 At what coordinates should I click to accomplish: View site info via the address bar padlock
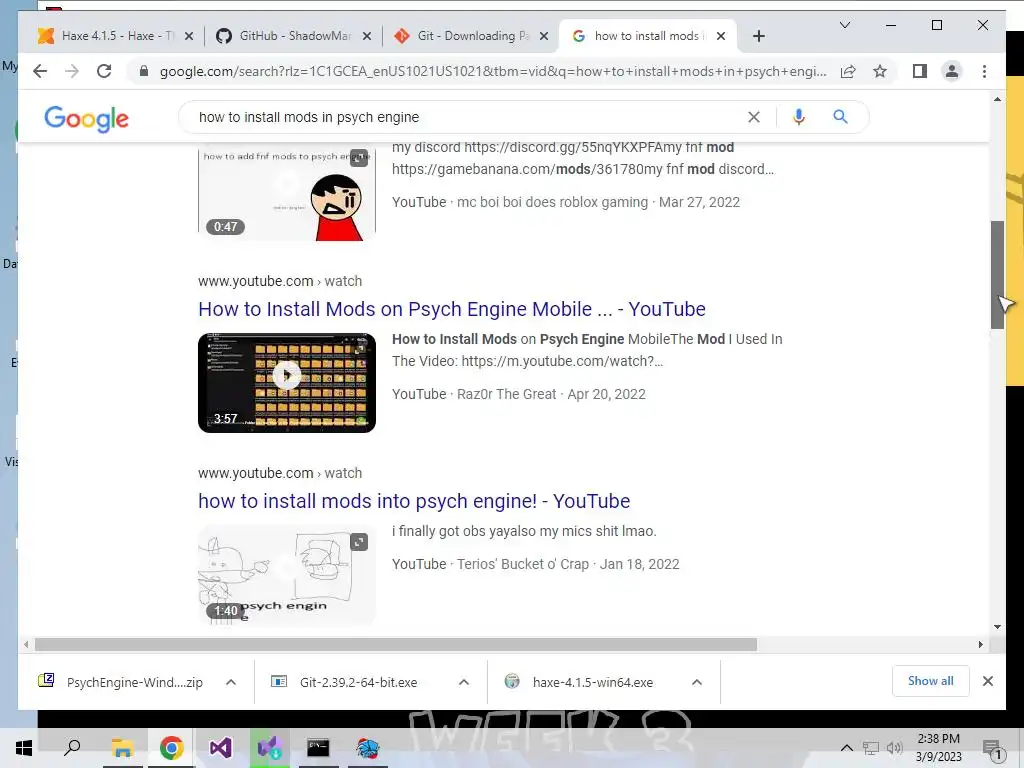point(144,71)
